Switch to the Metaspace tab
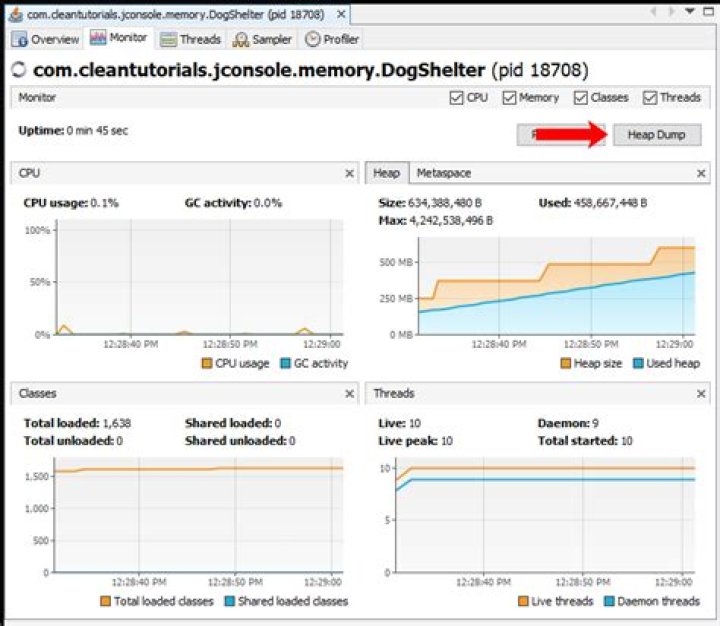Viewport: 720px width, 626px height. (443, 173)
